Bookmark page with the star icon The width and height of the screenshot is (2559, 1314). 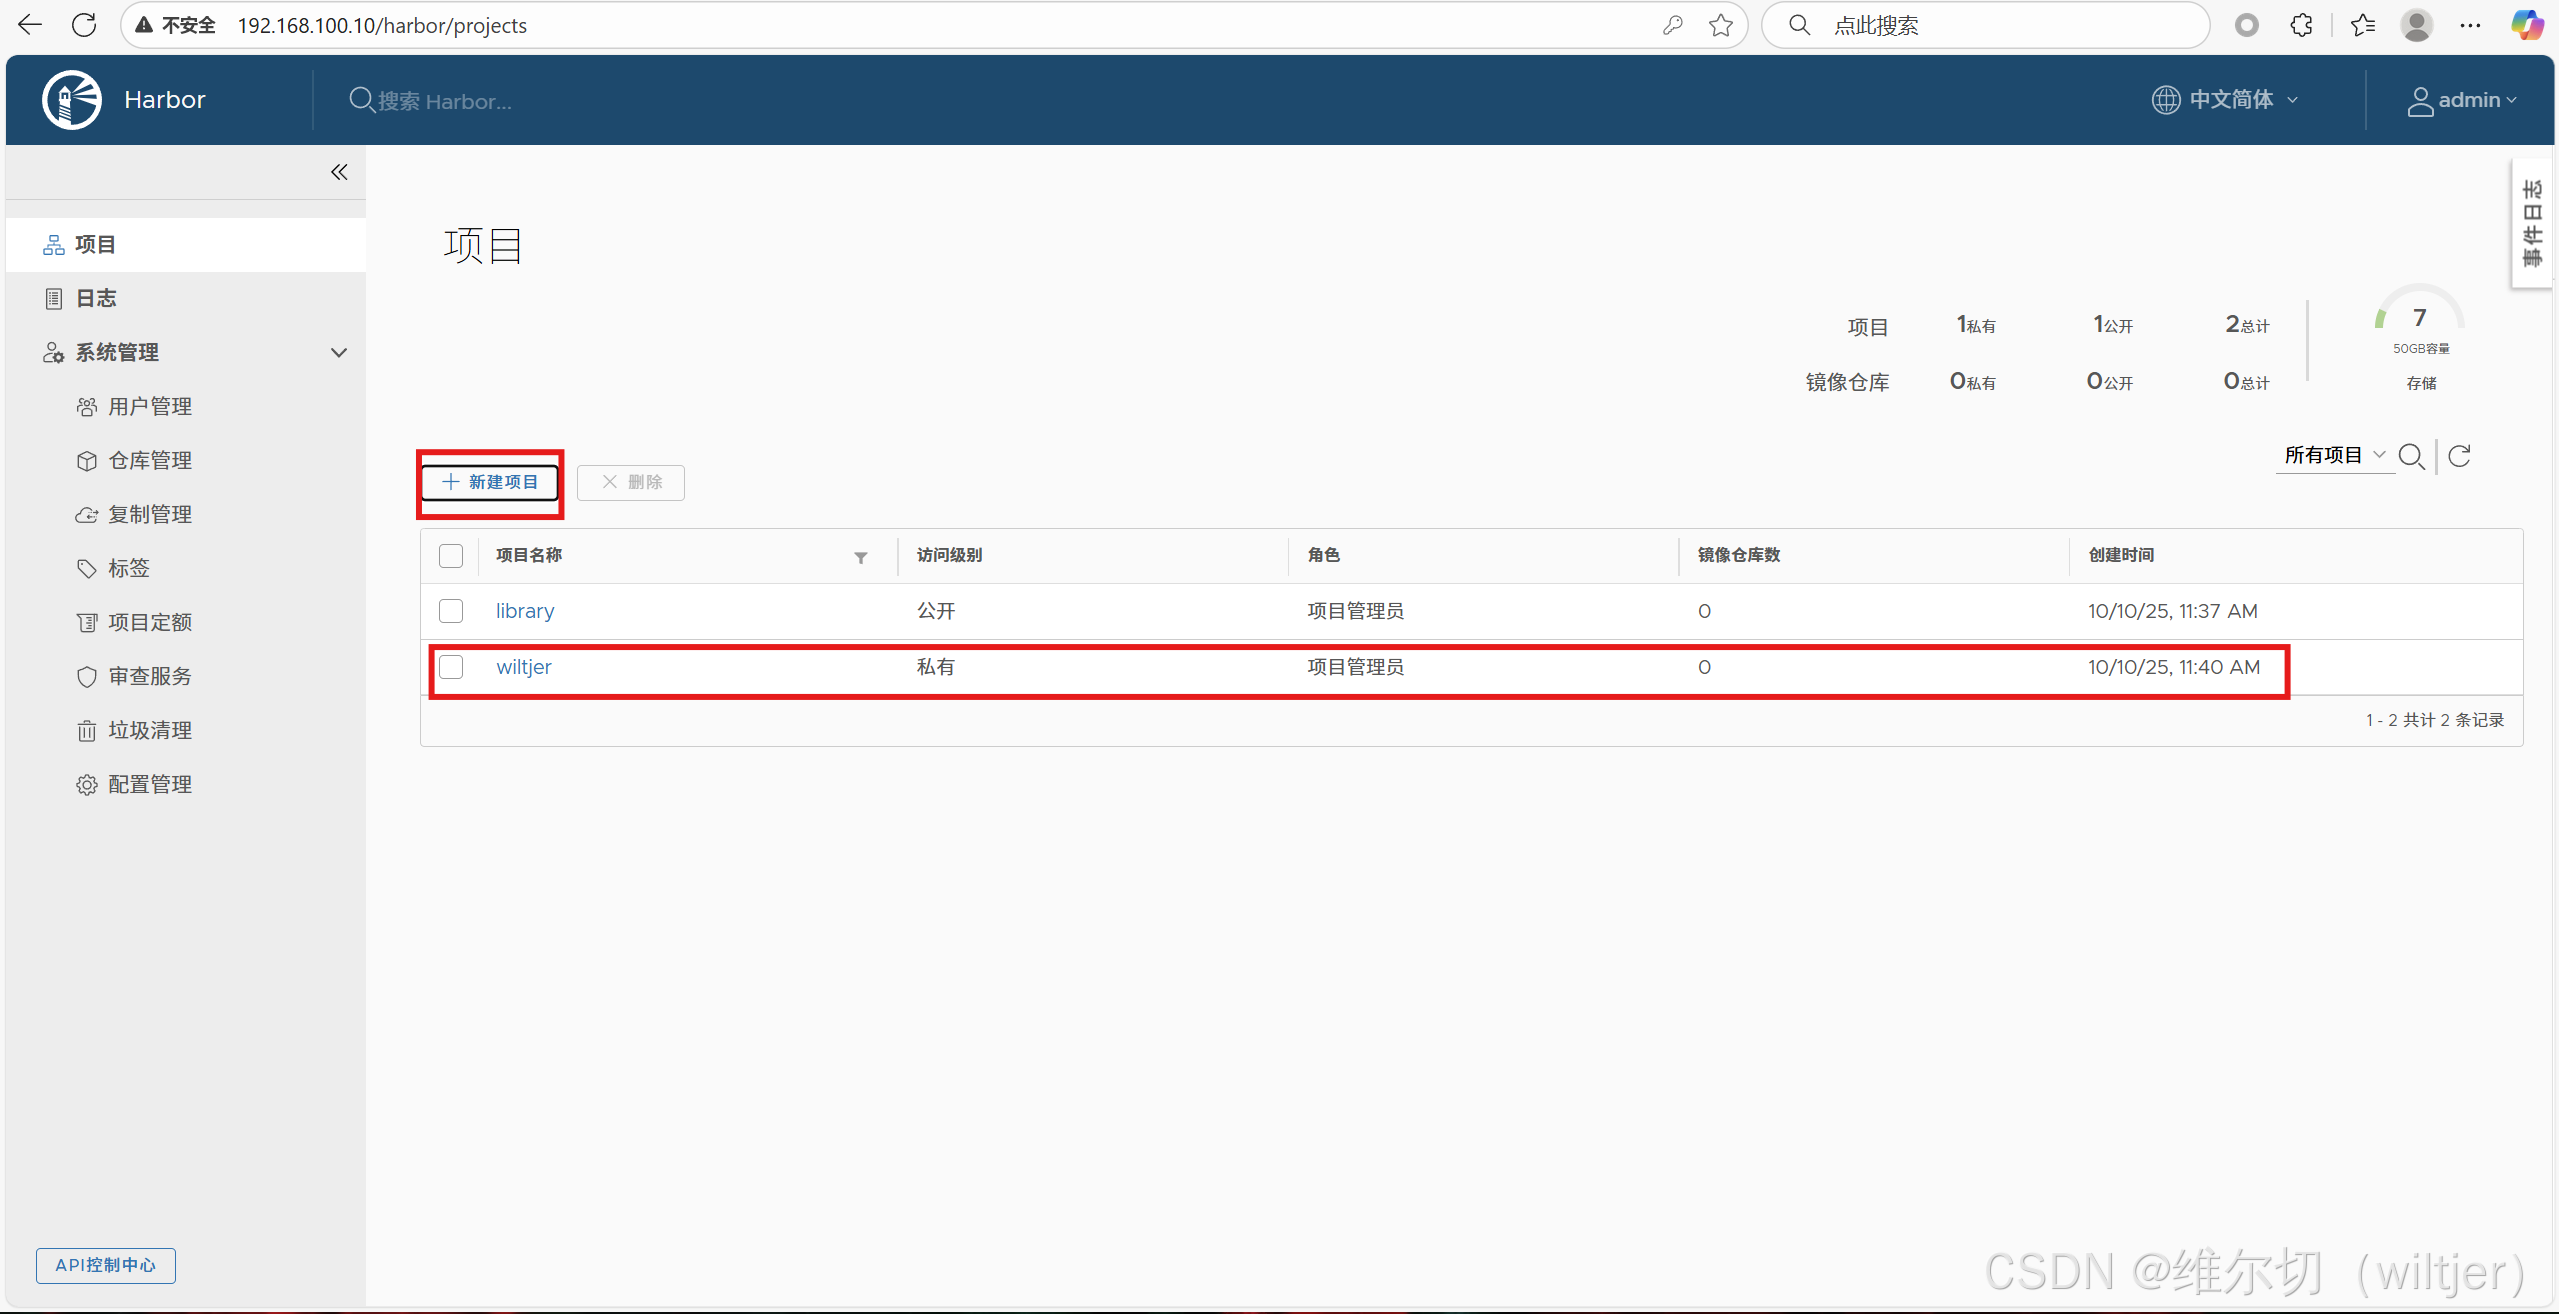point(1720,25)
